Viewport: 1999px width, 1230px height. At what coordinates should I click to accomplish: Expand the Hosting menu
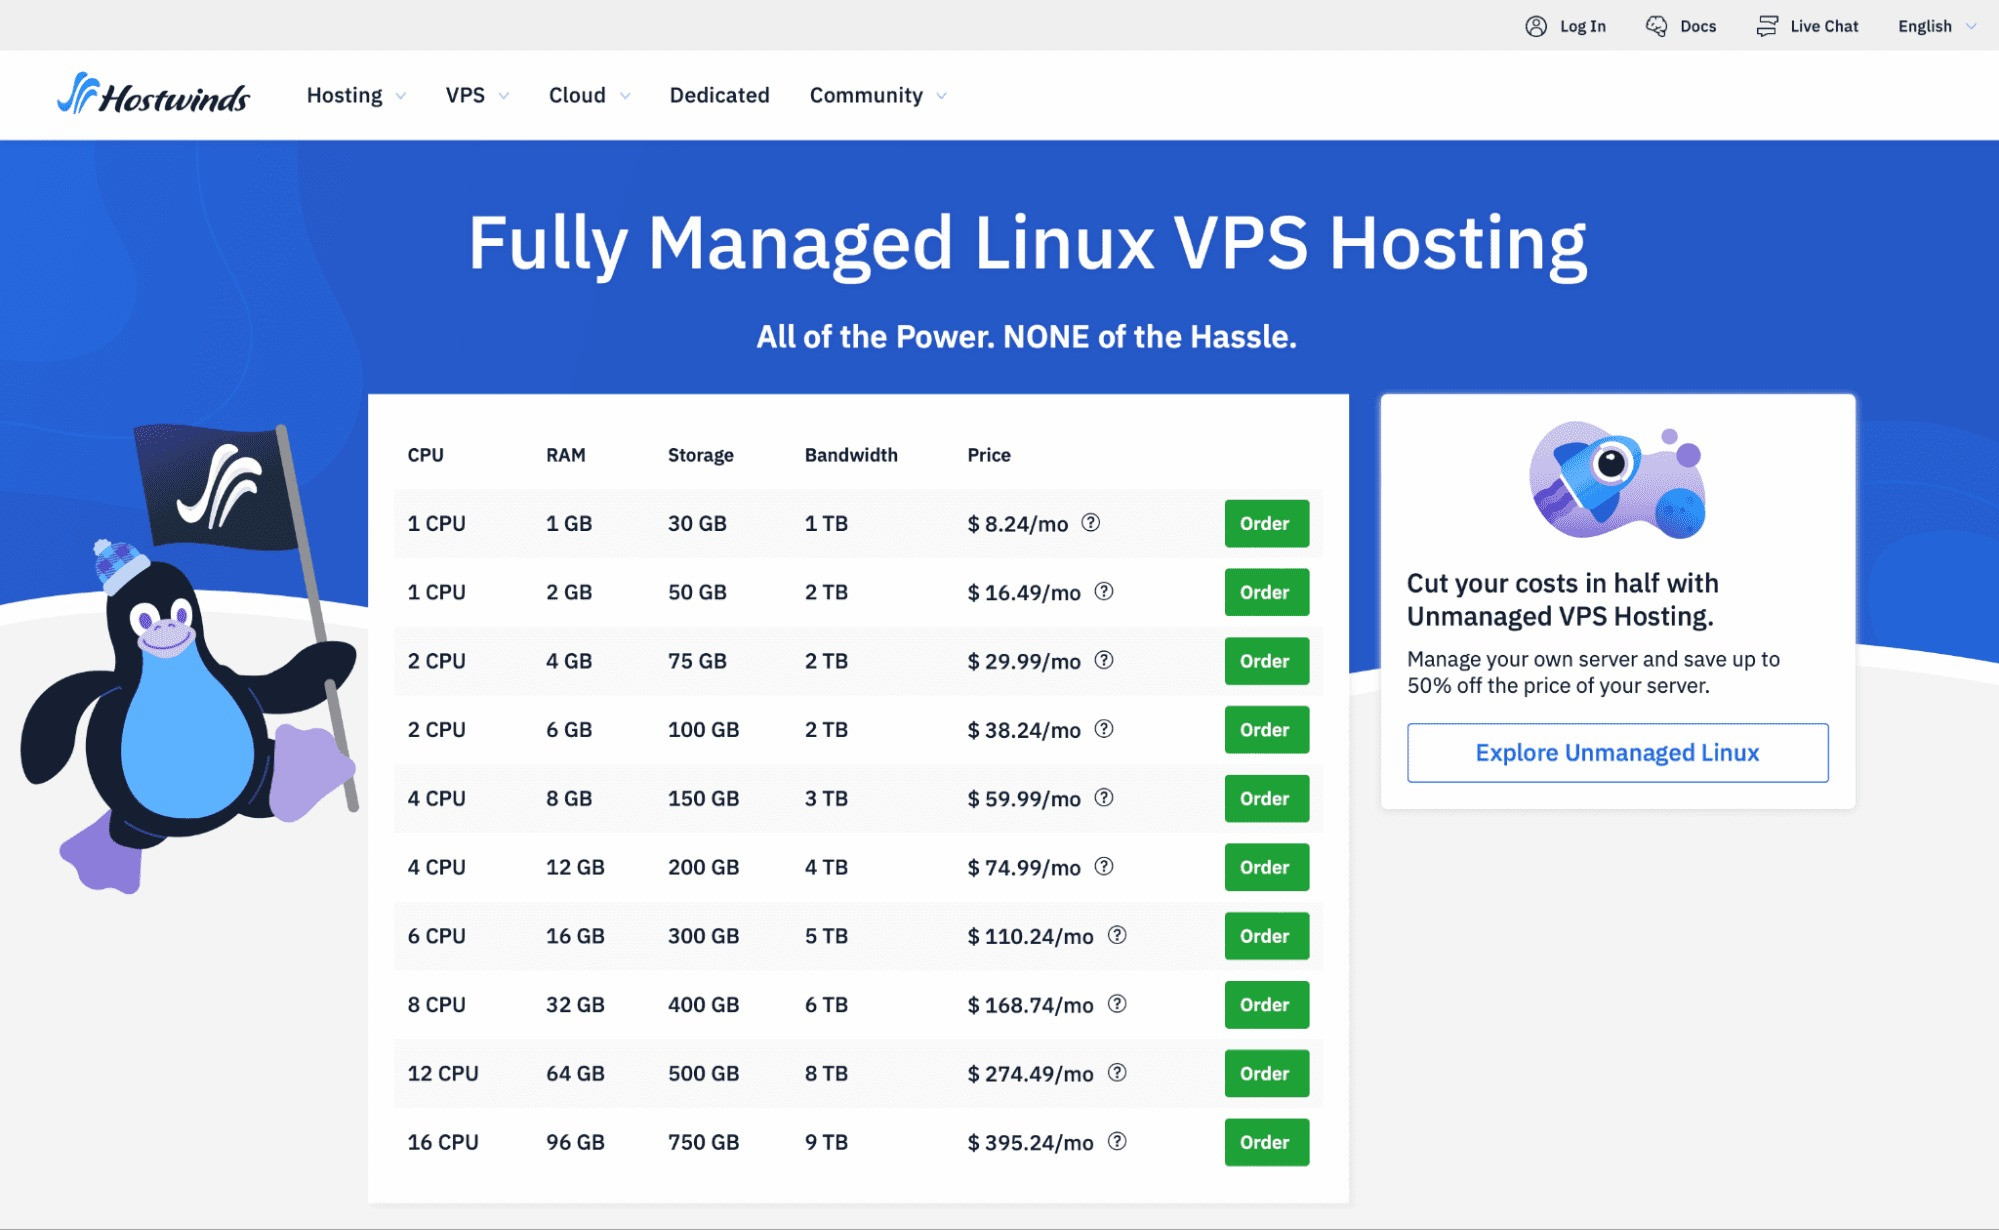356,95
